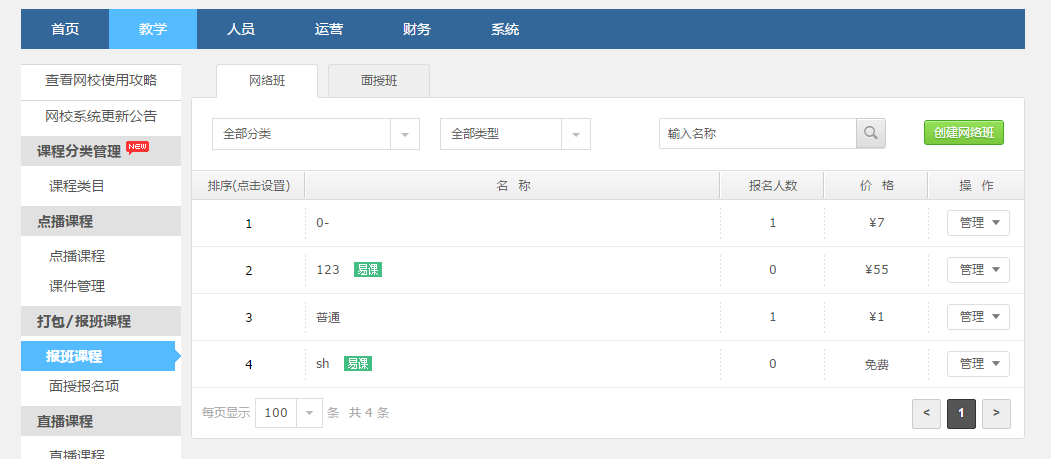Open the 财务 menu in top navigation
The image size is (1051, 459).
tap(417, 29)
